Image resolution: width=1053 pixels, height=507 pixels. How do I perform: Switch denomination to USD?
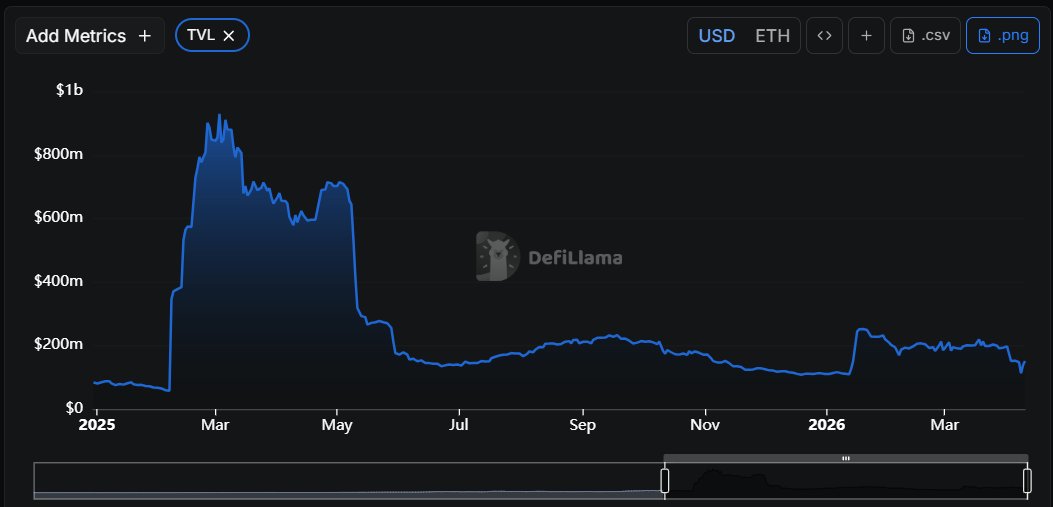pos(716,36)
